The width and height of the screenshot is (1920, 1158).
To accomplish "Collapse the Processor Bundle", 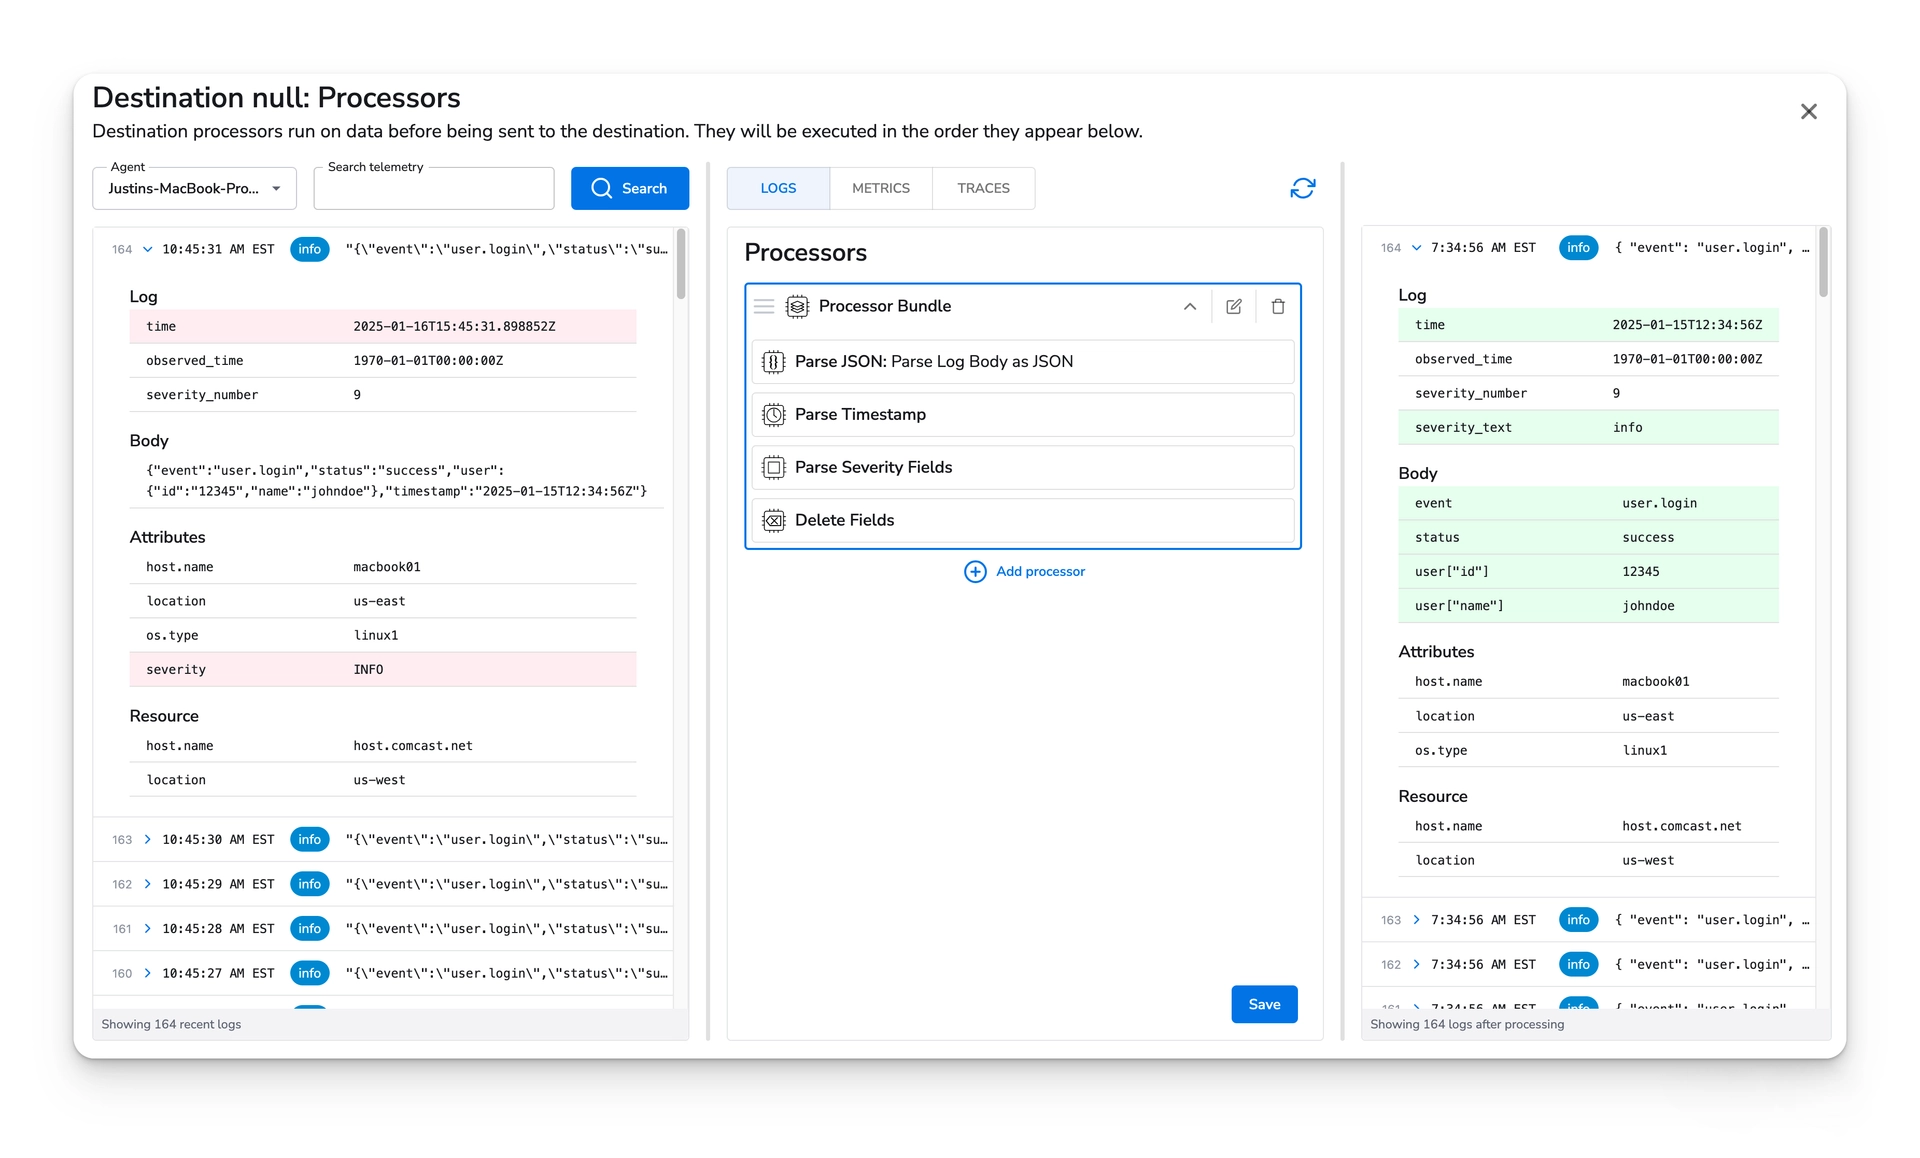I will (1189, 306).
